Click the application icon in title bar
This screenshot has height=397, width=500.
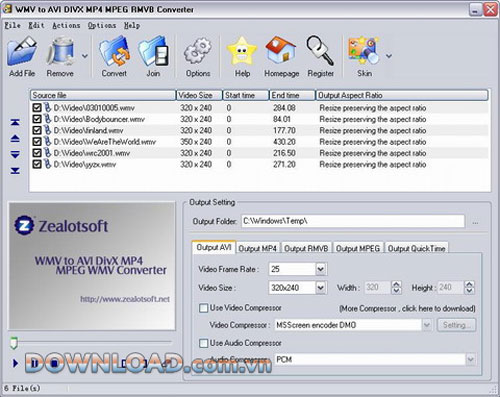pyautogui.click(x=7, y=9)
